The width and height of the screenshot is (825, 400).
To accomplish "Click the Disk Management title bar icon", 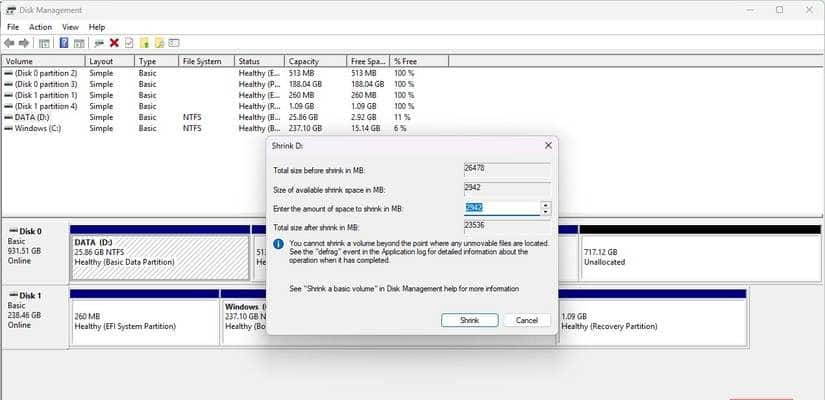I will (x=11, y=10).
